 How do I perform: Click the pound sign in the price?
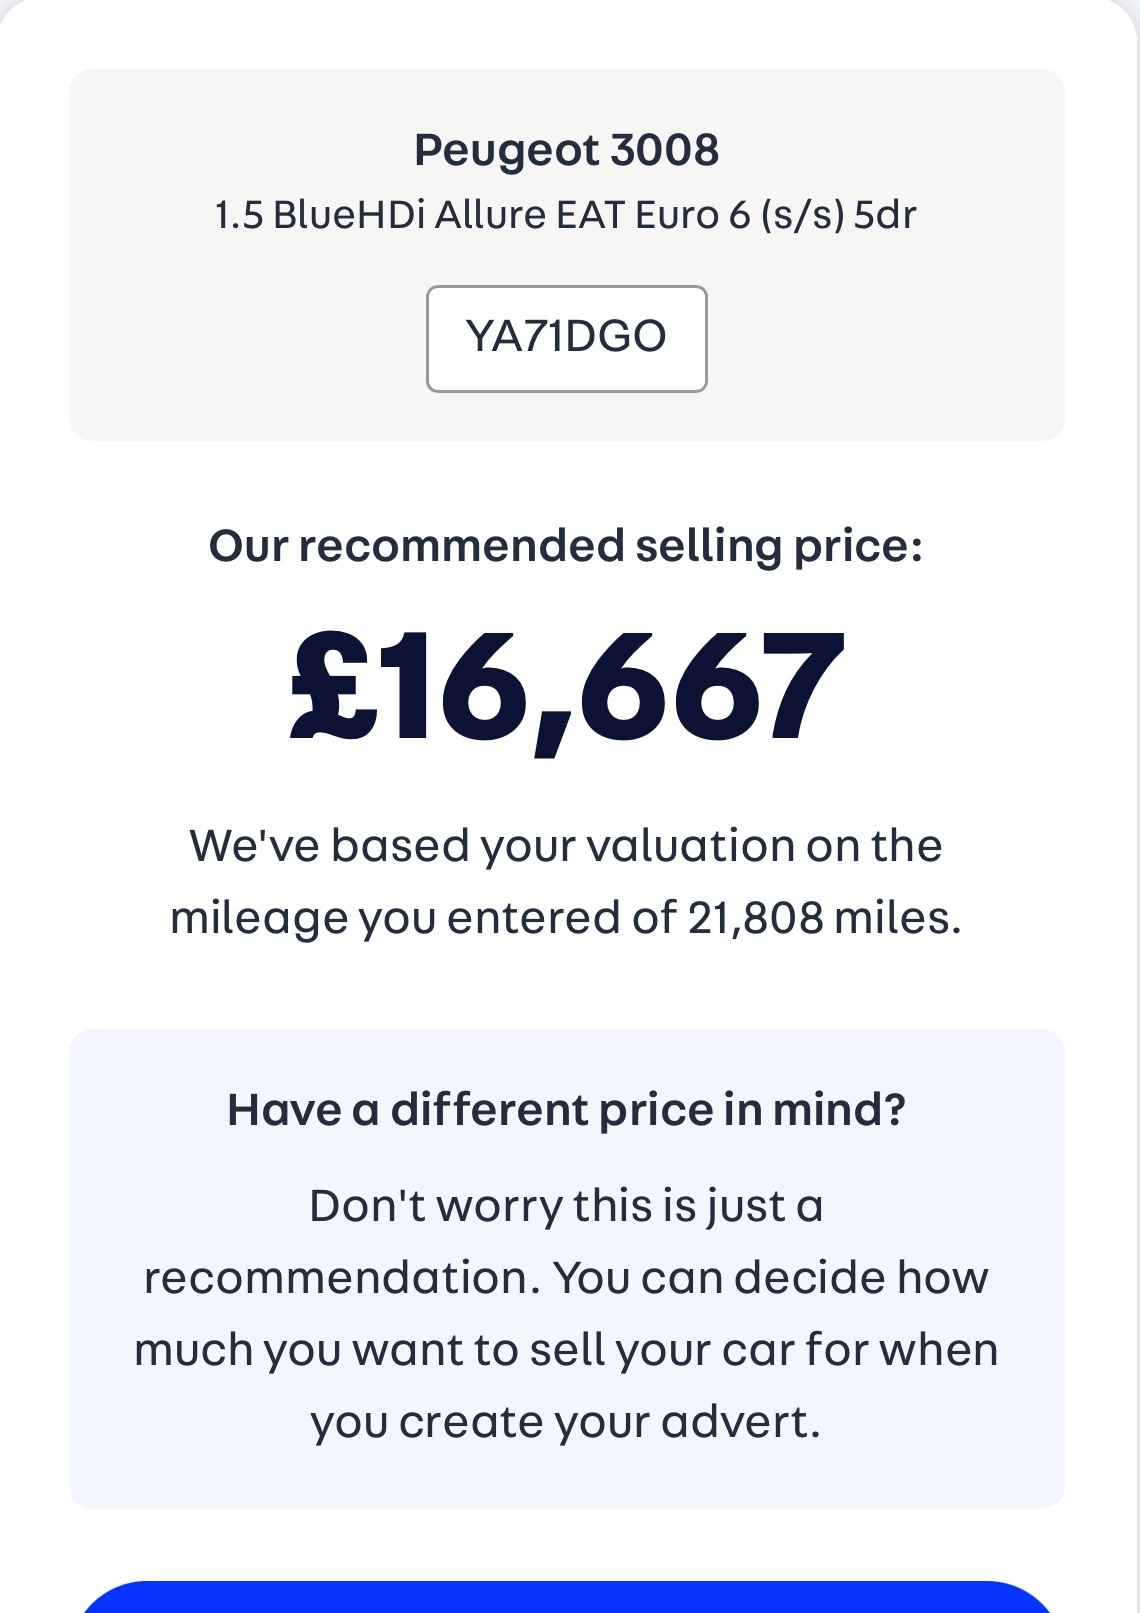coord(334,688)
